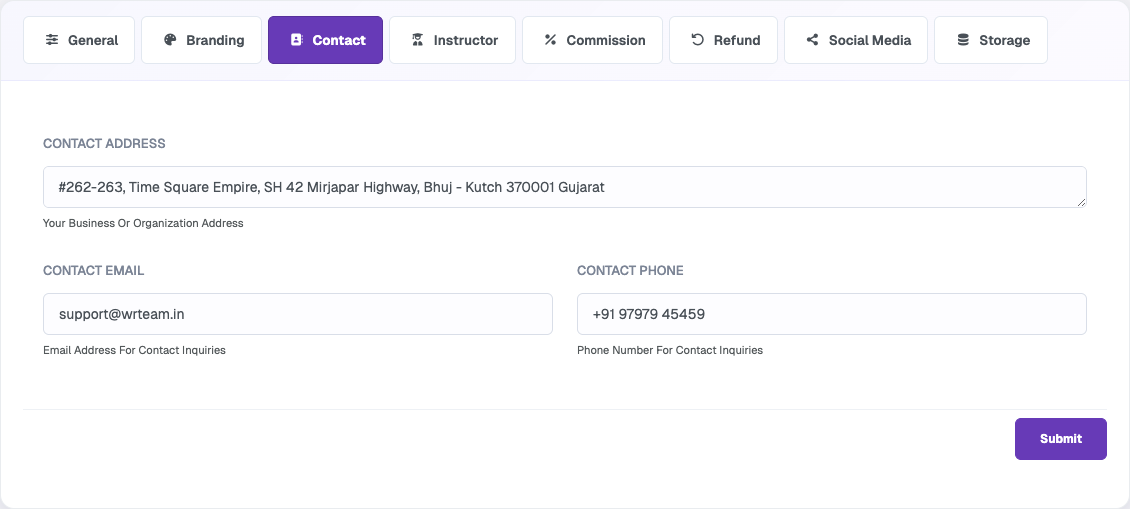Click the palette icon on Branding tab

click(170, 40)
